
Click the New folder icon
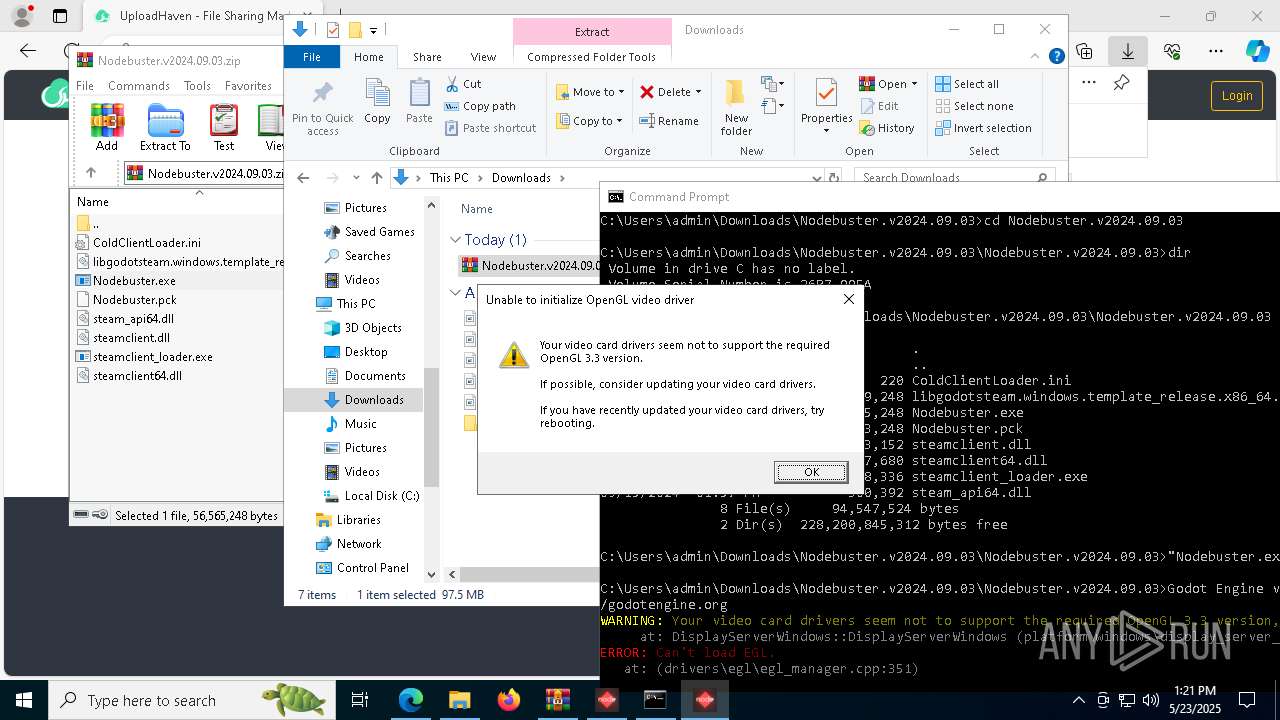coord(736,108)
